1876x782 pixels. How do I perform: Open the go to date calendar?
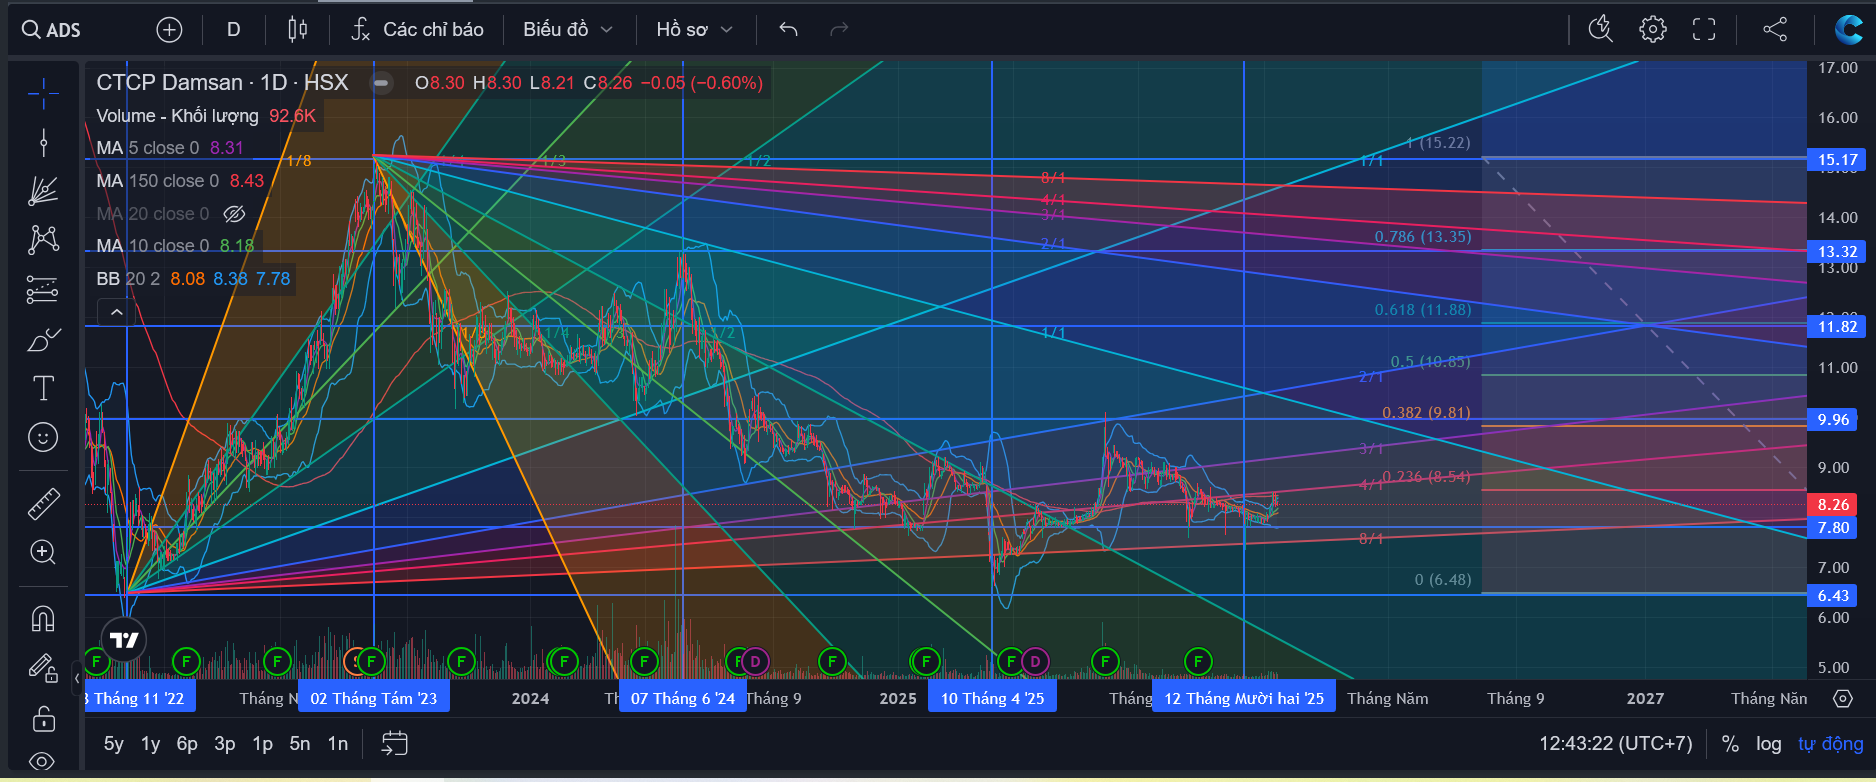(x=394, y=743)
